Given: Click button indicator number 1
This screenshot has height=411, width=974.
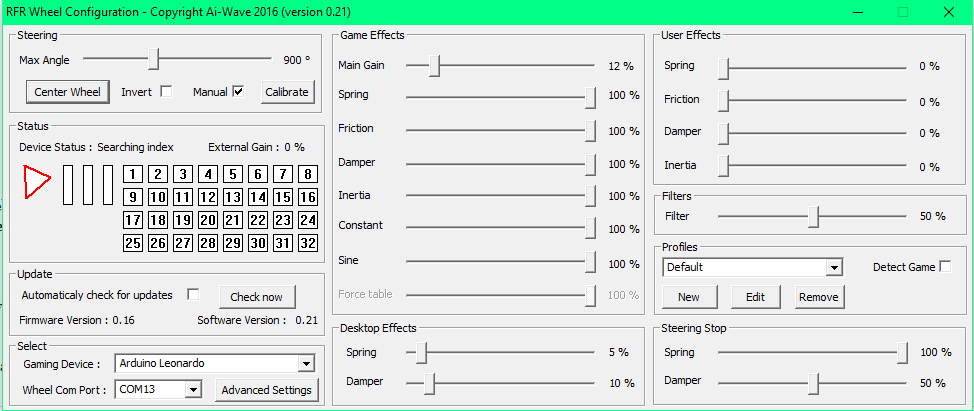Looking at the screenshot, I should click(133, 174).
